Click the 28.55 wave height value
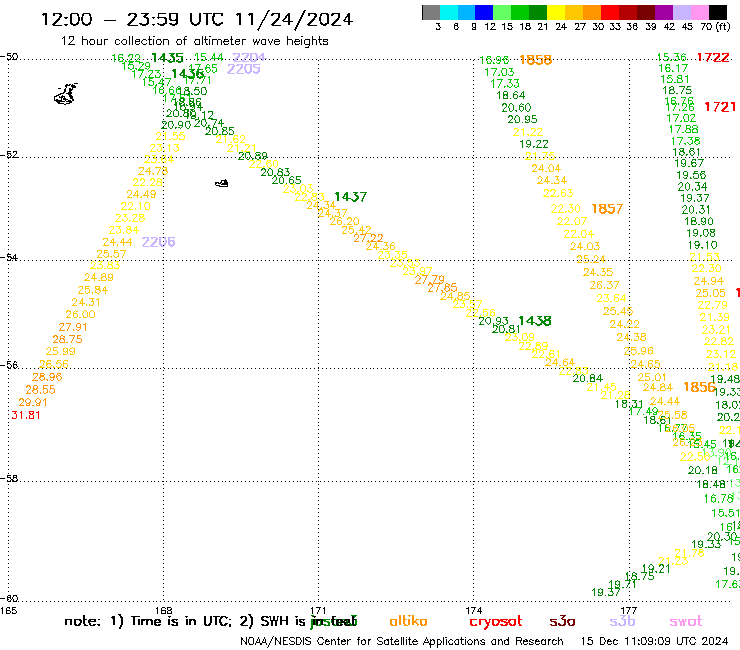This screenshot has width=740, height=650. tap(40, 390)
